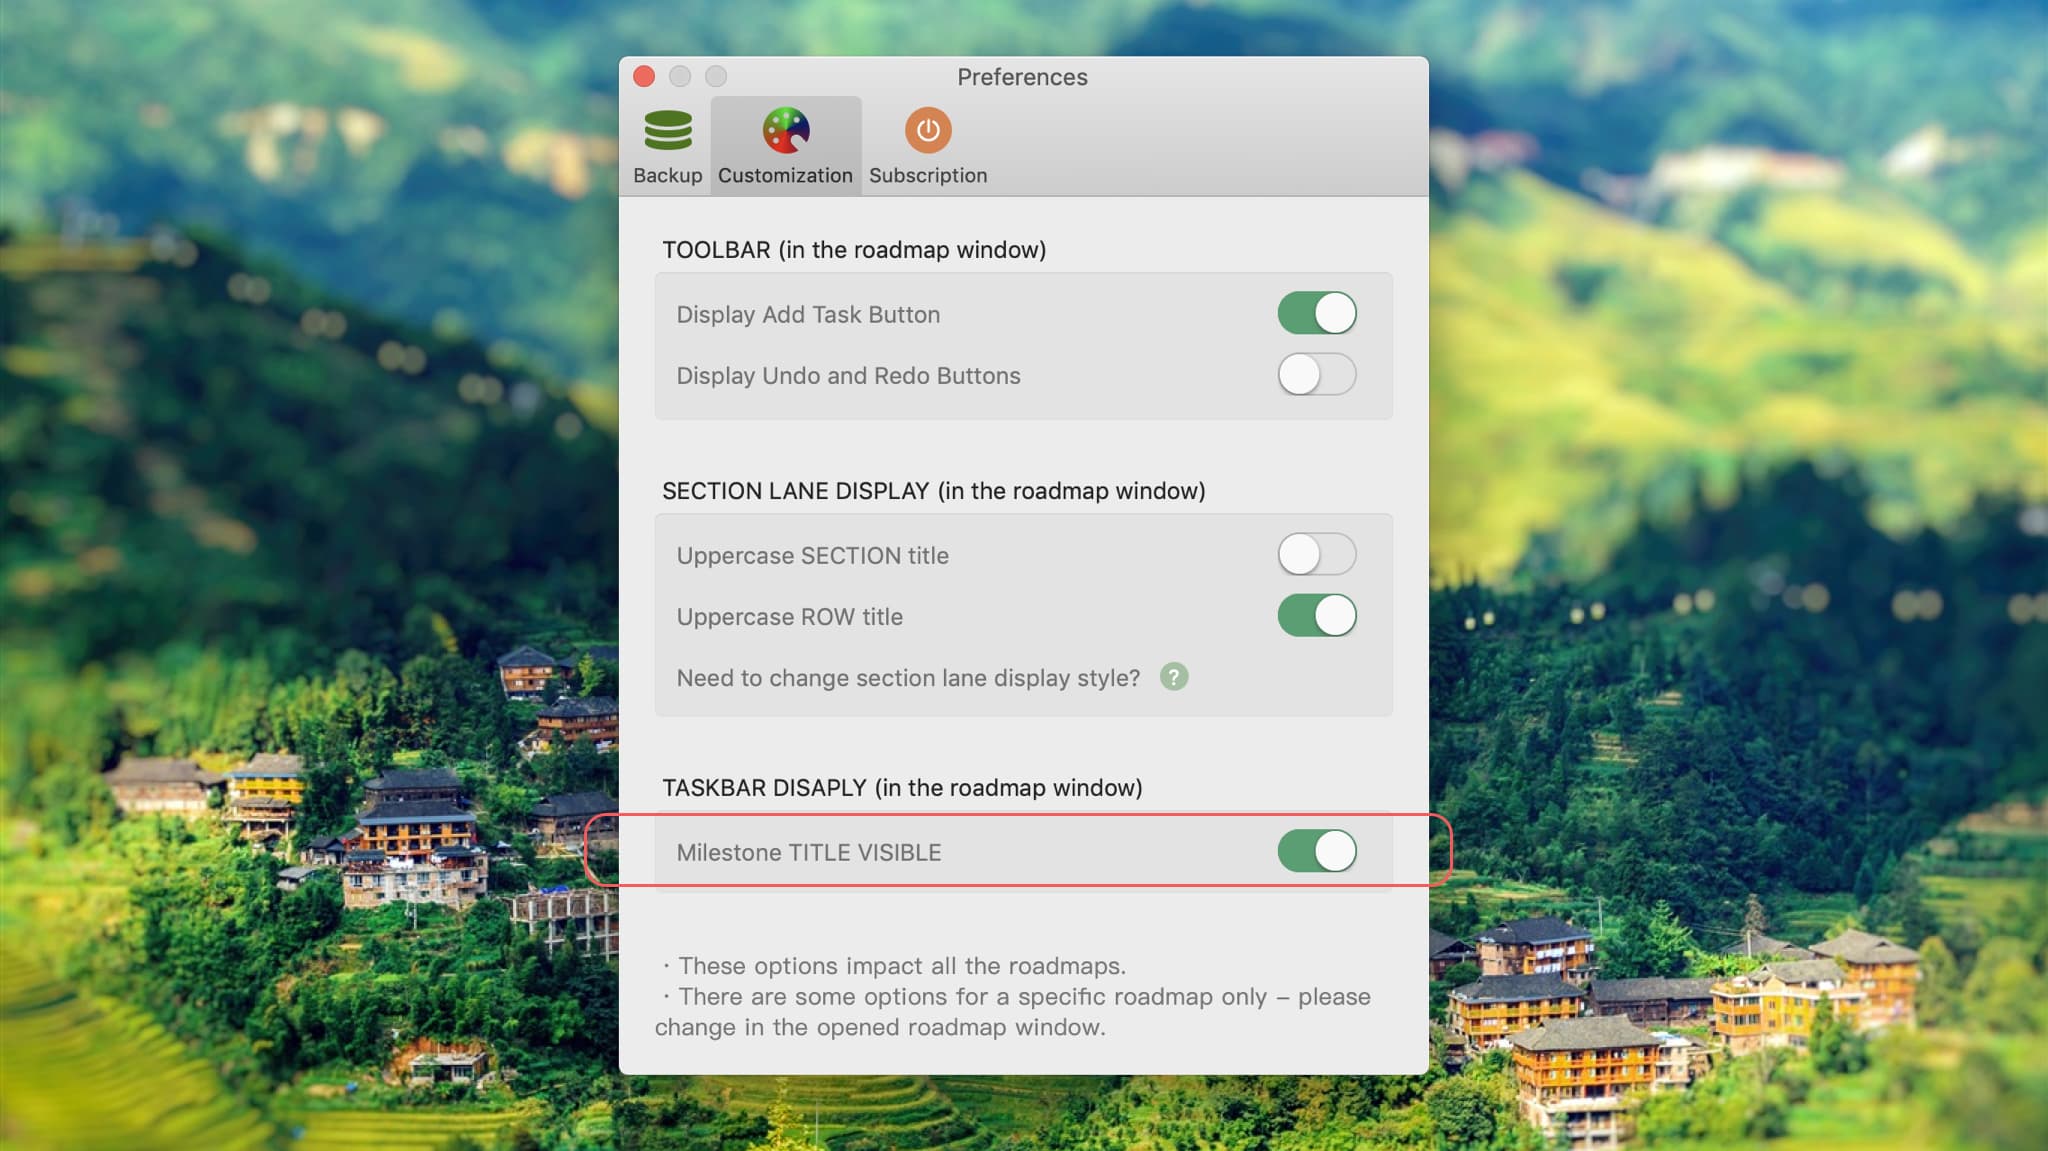The width and height of the screenshot is (2048, 1151).
Task: Select the Customization tab label
Action: pyautogui.click(x=785, y=175)
